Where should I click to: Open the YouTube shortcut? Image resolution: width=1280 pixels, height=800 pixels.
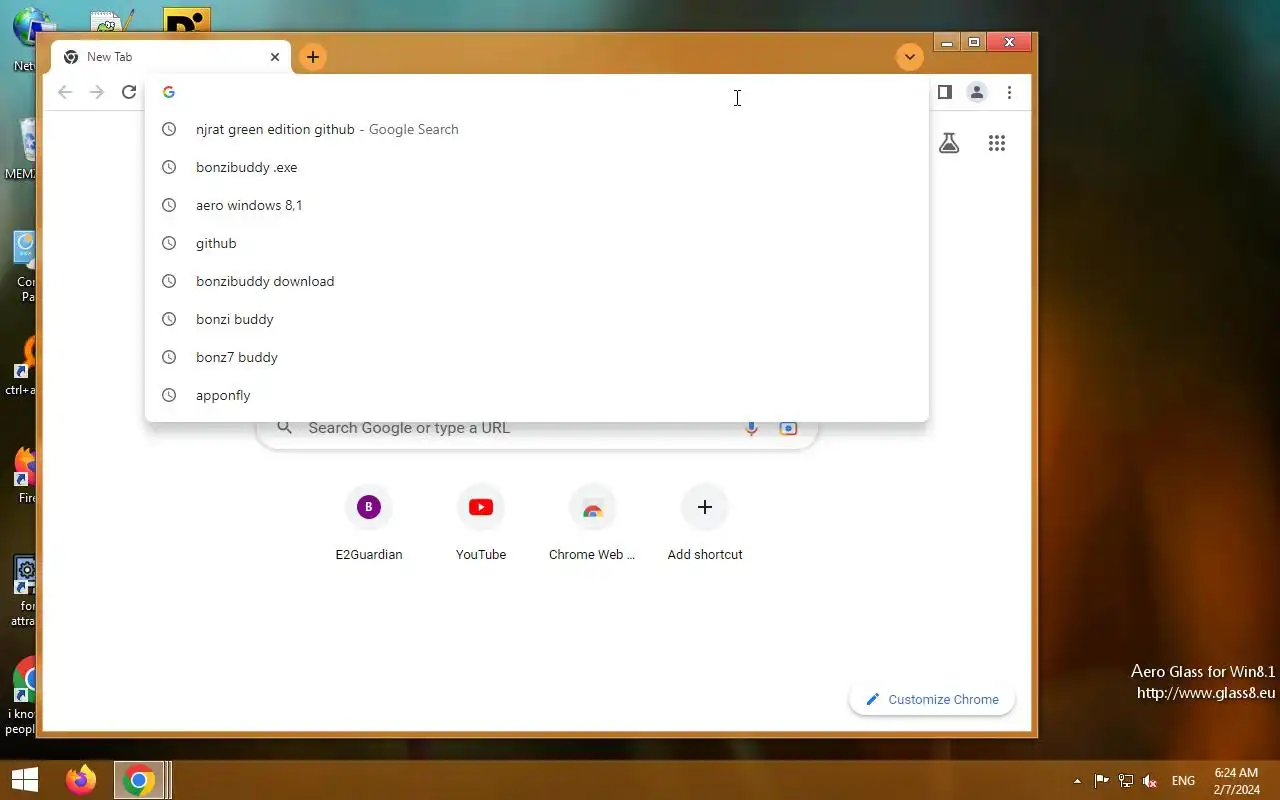(x=481, y=524)
